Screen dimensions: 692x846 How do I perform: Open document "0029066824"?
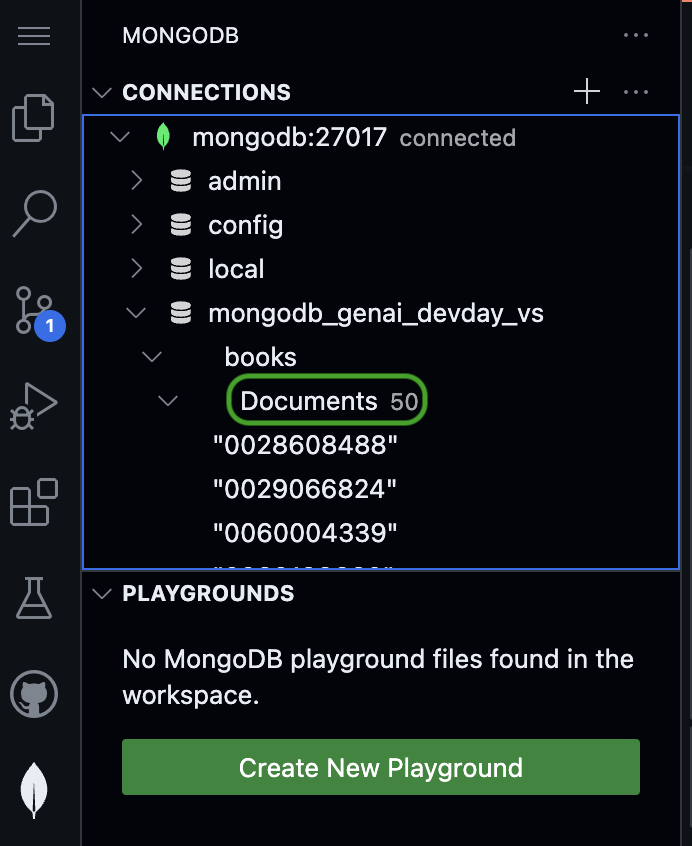click(381, 489)
